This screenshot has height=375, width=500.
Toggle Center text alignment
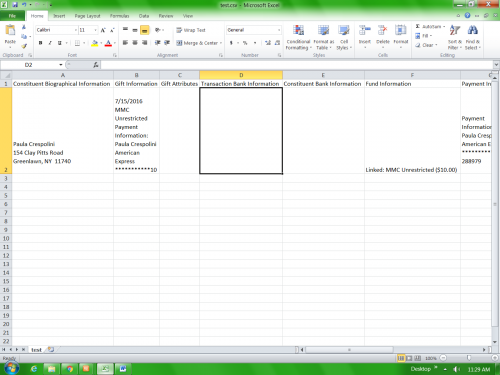tap(135, 43)
